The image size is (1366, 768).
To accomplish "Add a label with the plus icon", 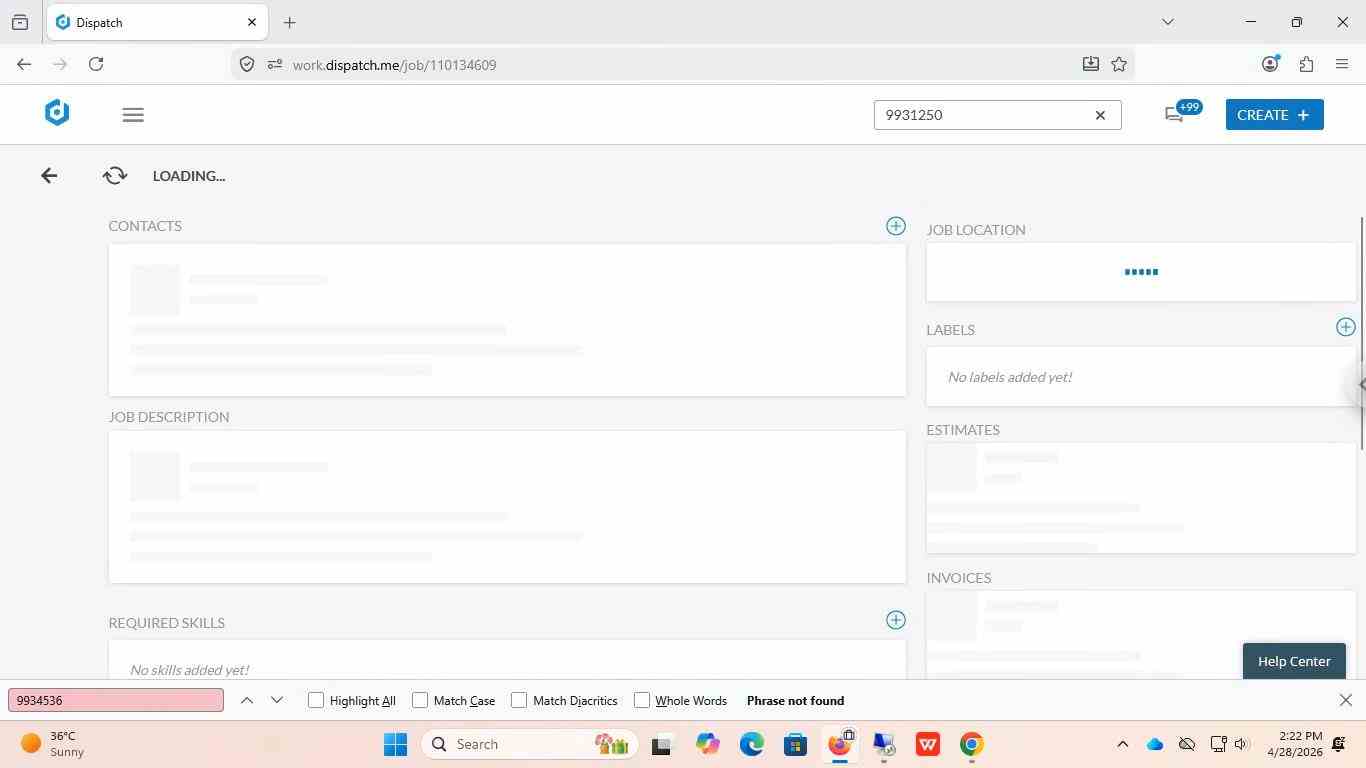I will pos(1345,327).
